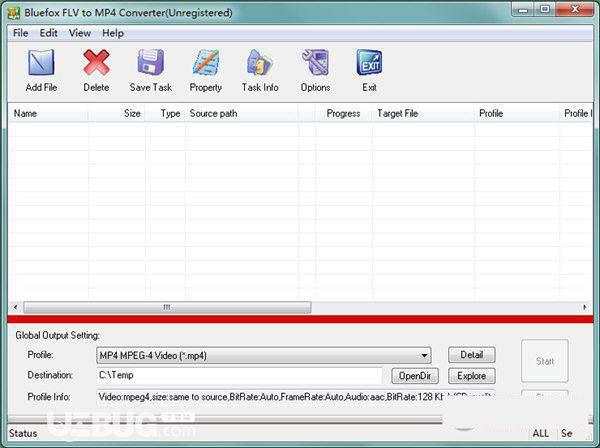
Task: Click the Progress column header
Action: [344, 114]
